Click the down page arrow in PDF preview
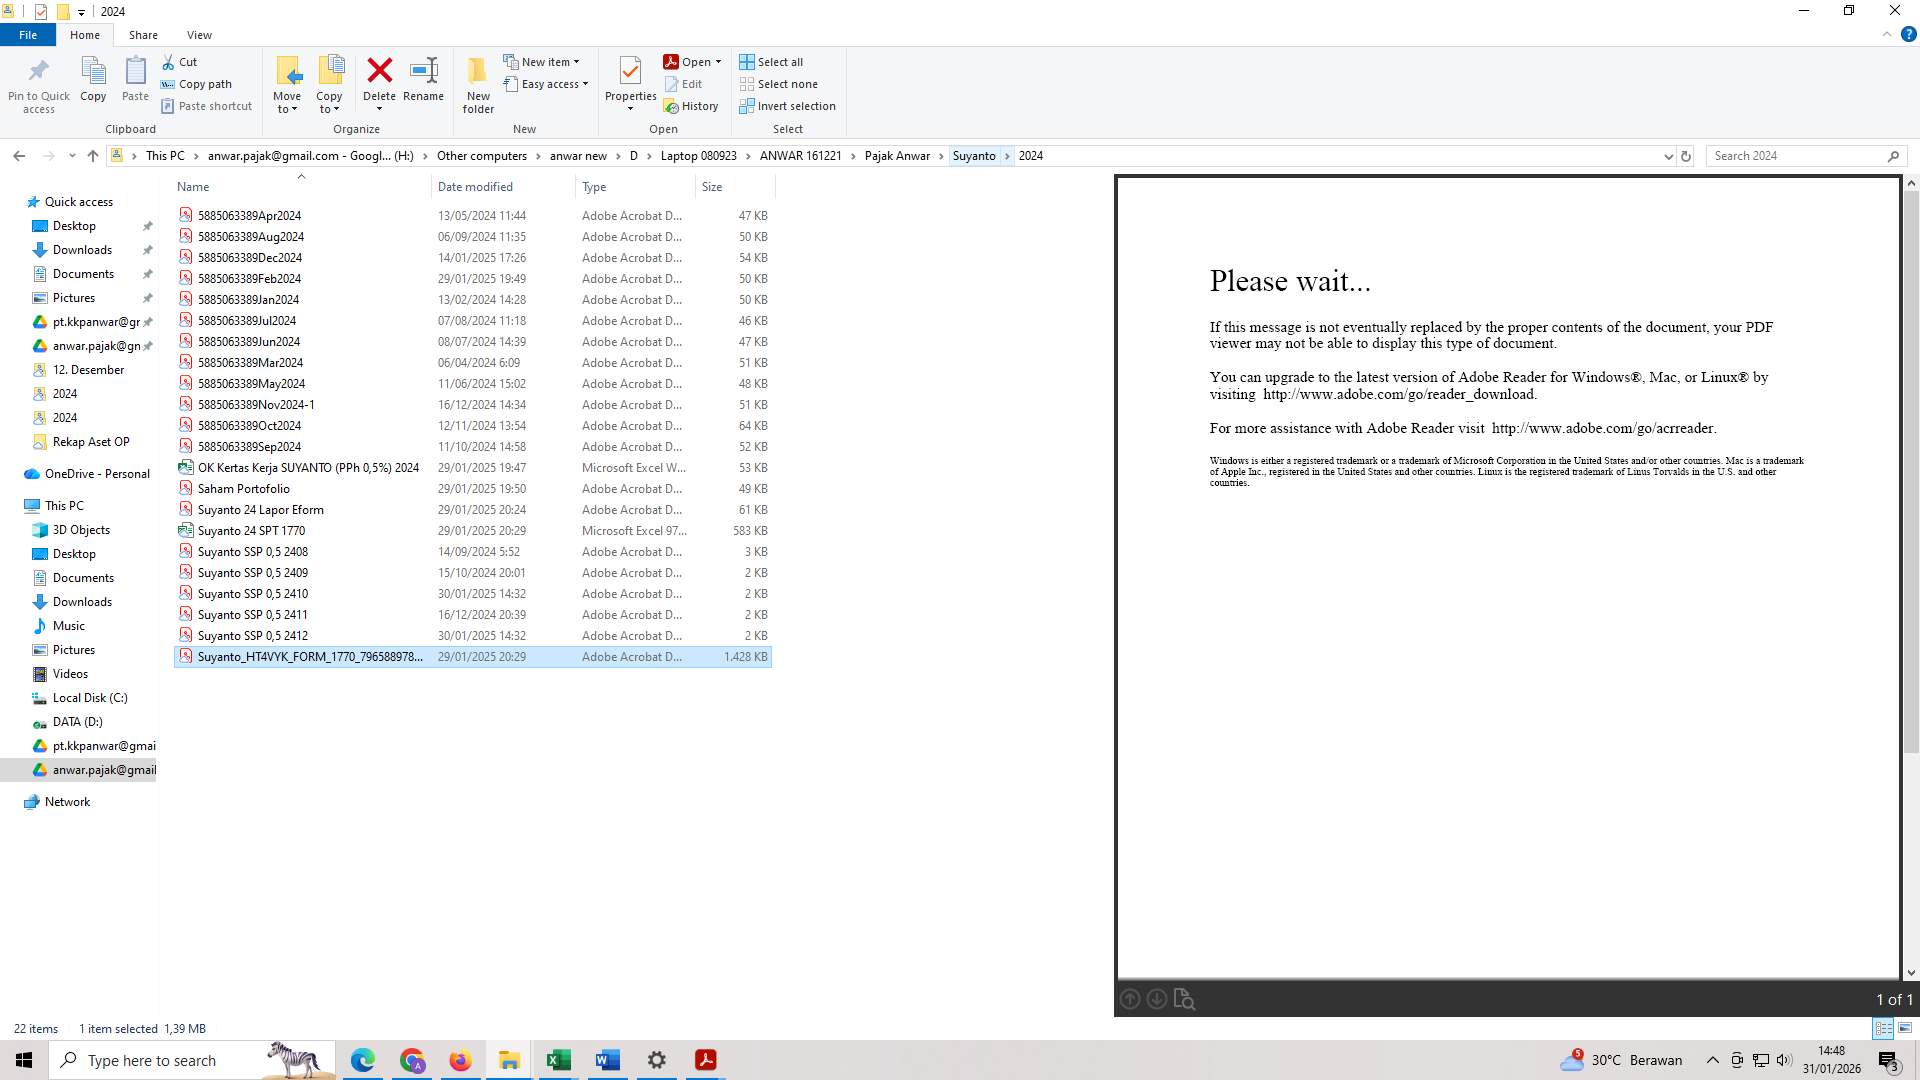This screenshot has width=1920, height=1080. point(1156,998)
